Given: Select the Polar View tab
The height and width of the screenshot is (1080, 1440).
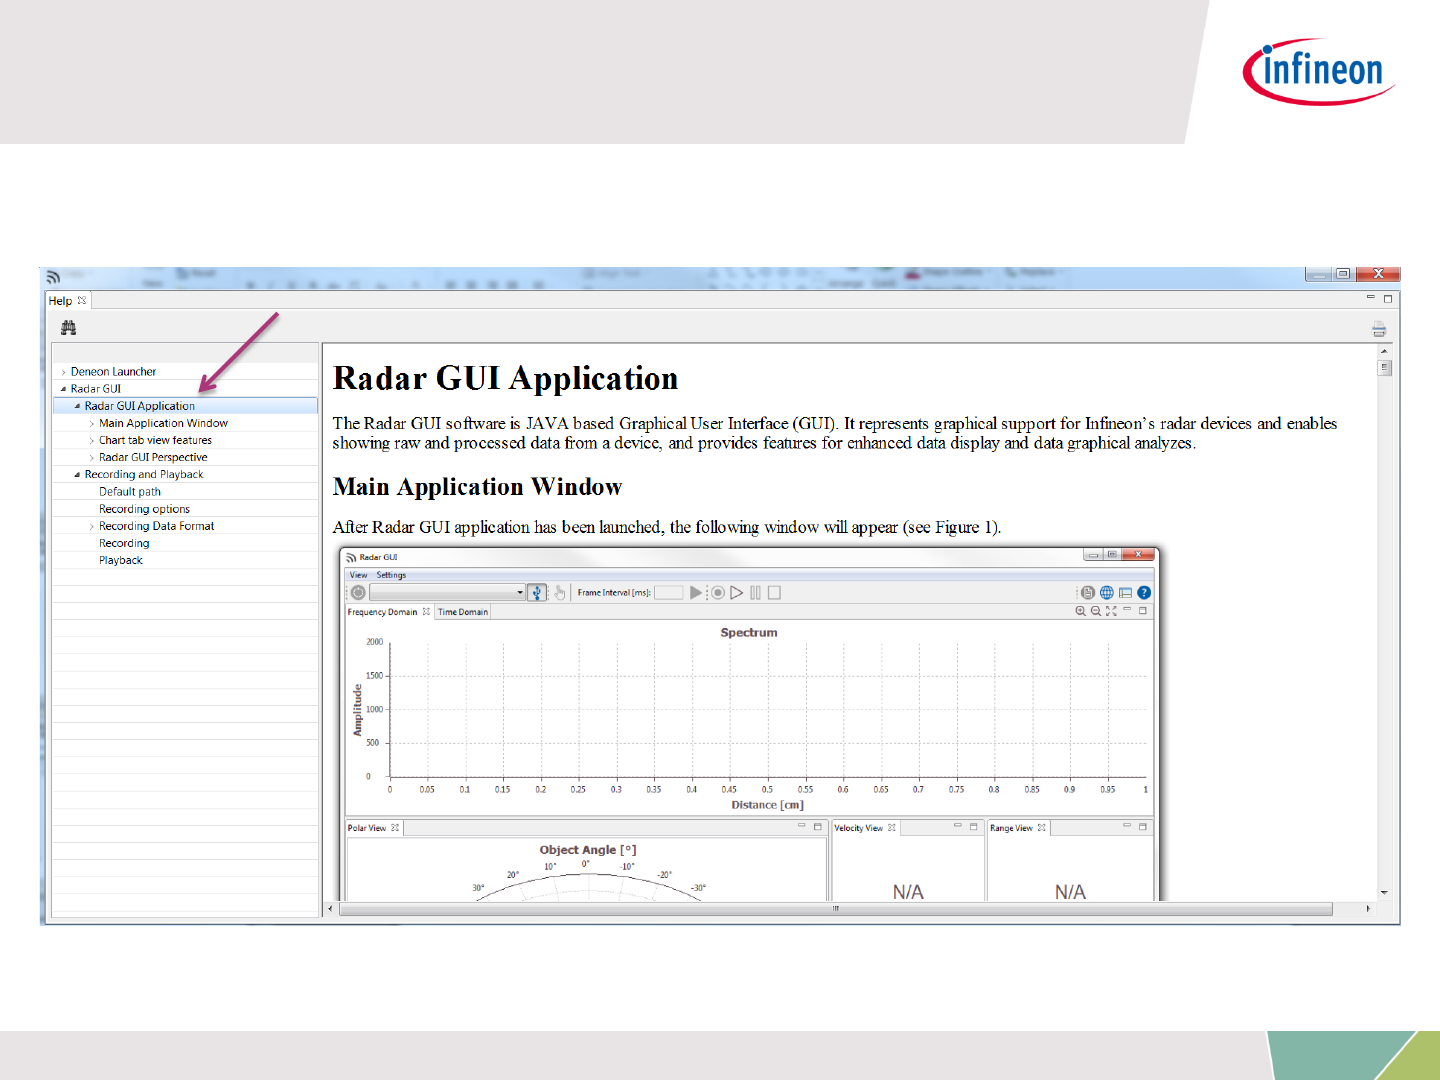Looking at the screenshot, I should pos(366,828).
